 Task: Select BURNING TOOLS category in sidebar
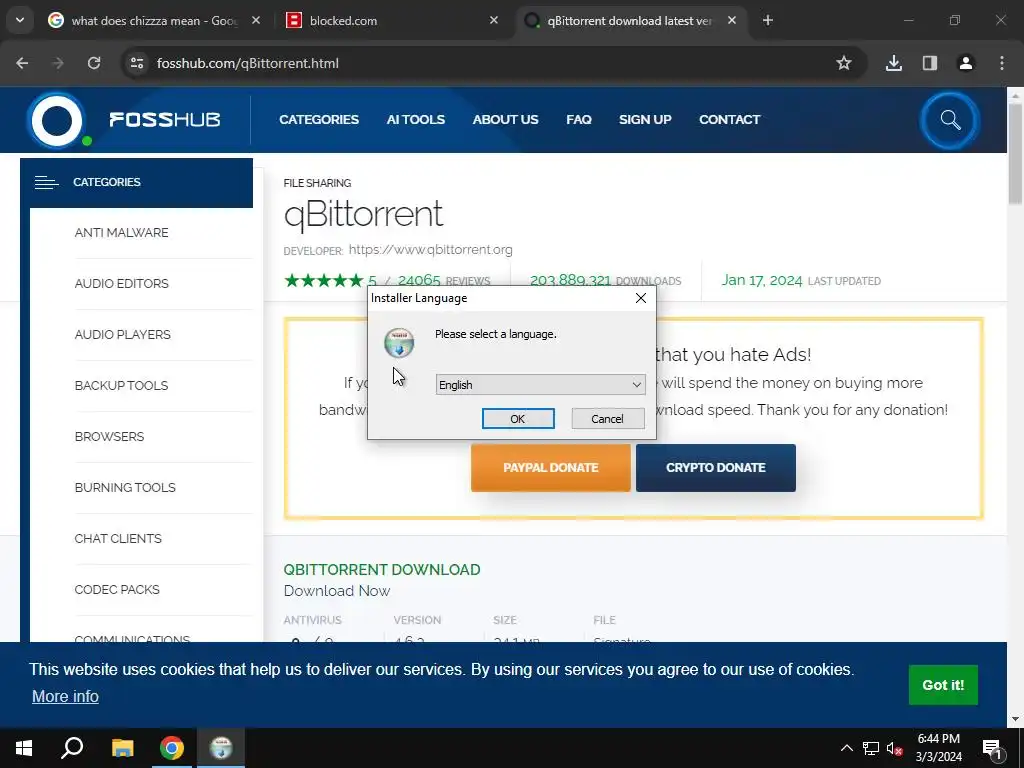tap(125, 487)
